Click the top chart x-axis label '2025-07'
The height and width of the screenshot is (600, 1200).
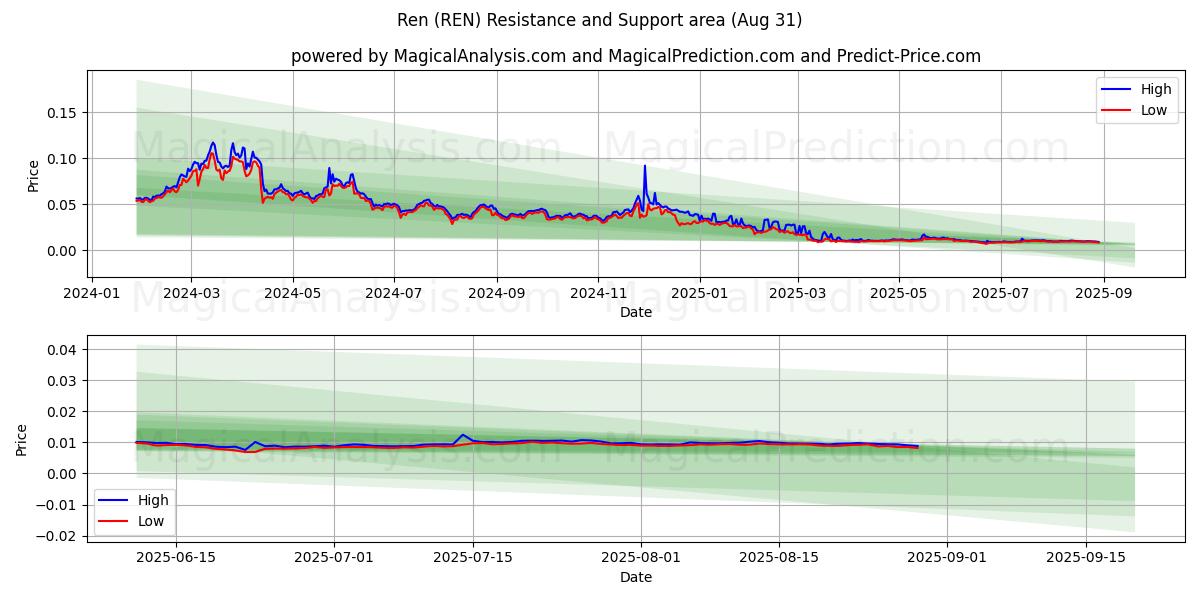point(1000,294)
